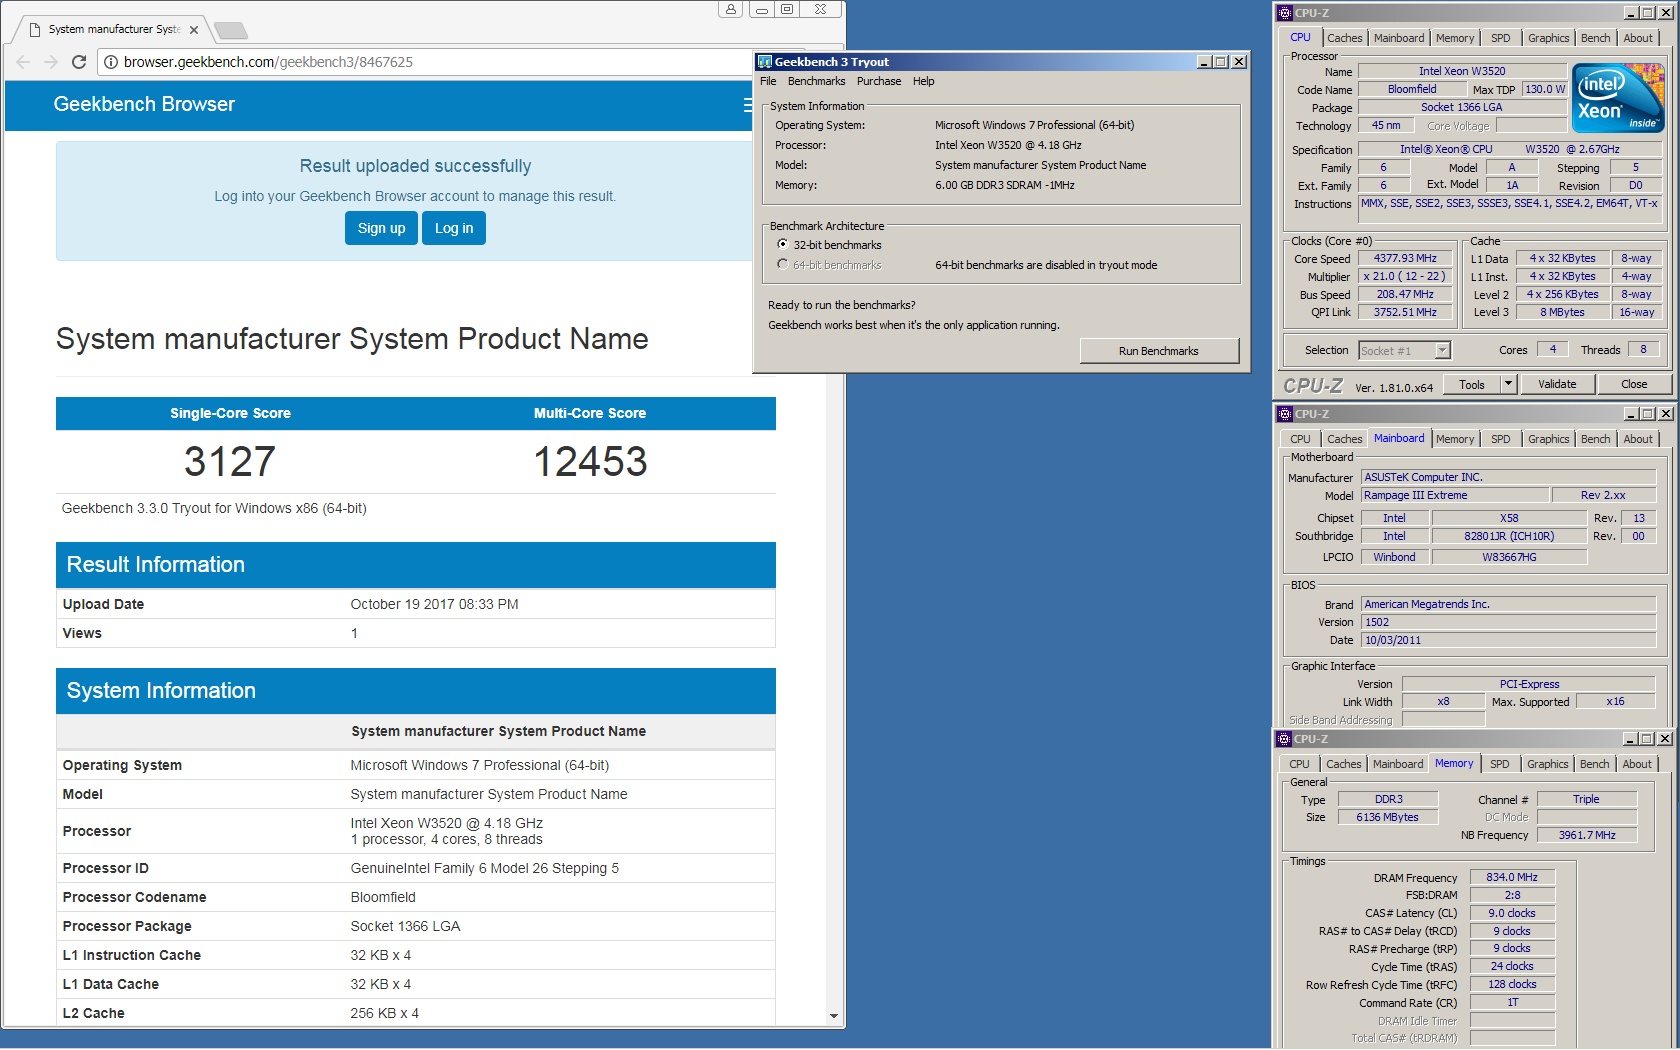Image resolution: width=1680 pixels, height=1050 pixels.
Task: Select Bench tab in bottom CPU-Z window
Action: [x=1595, y=764]
